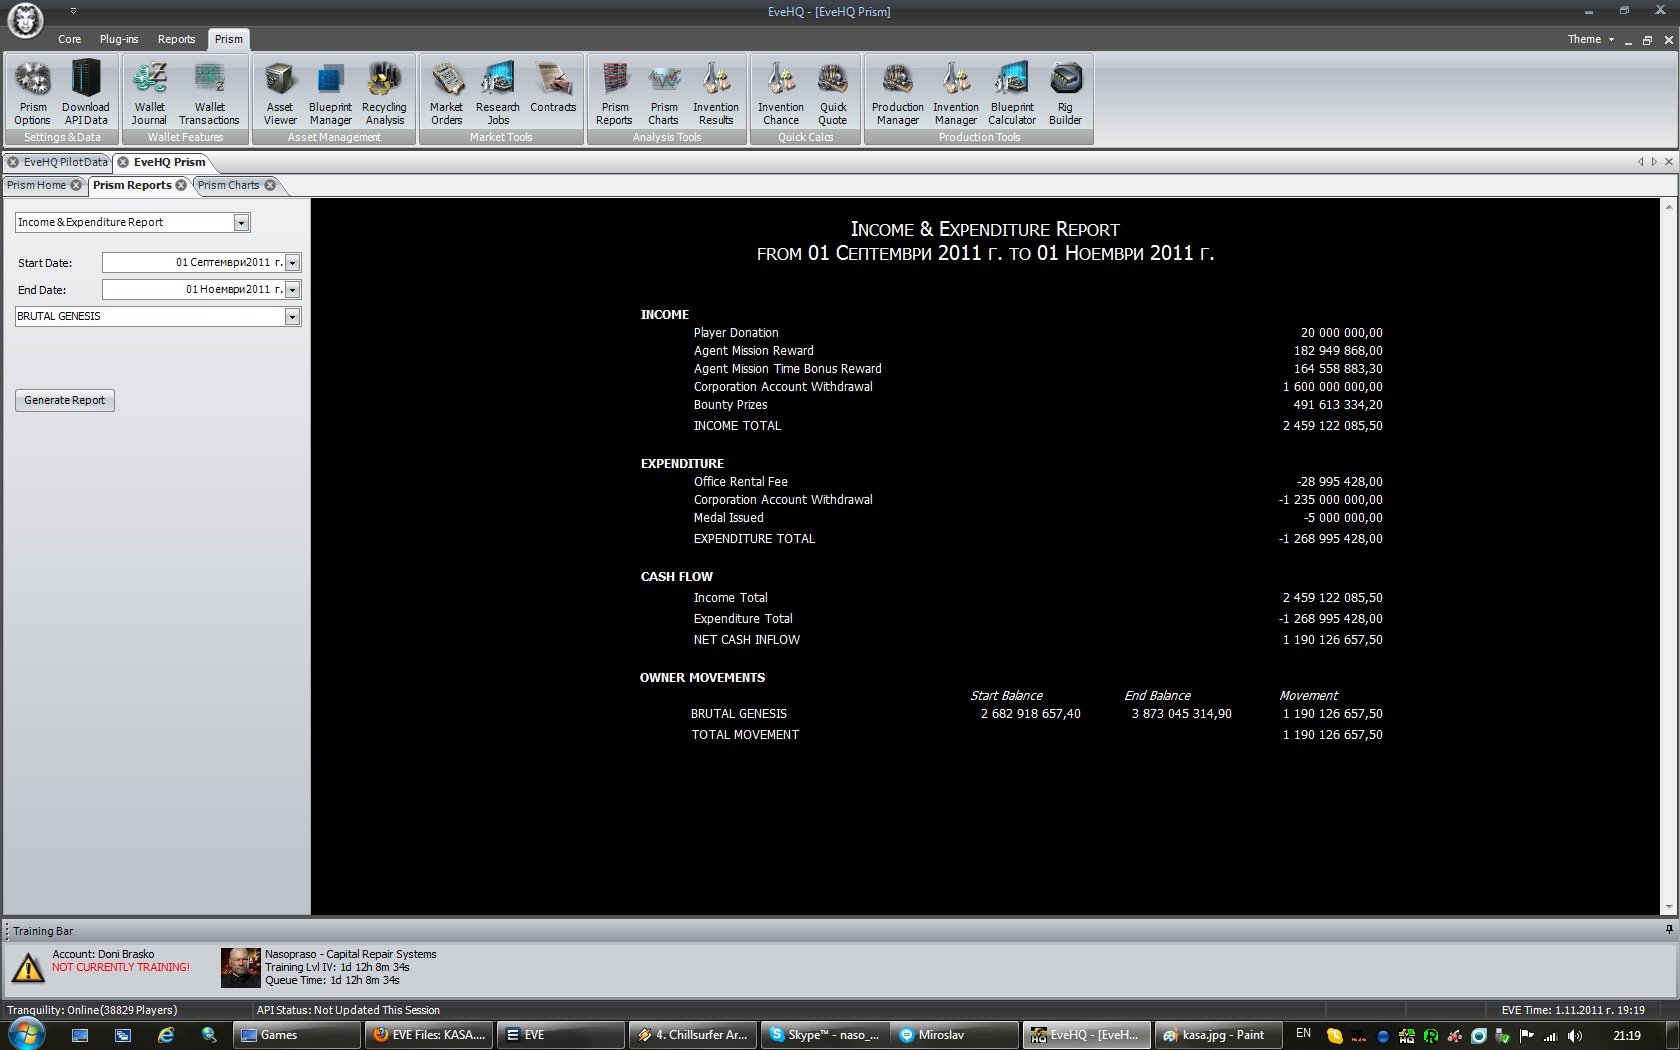Open Recycling Analysis tool

384,92
